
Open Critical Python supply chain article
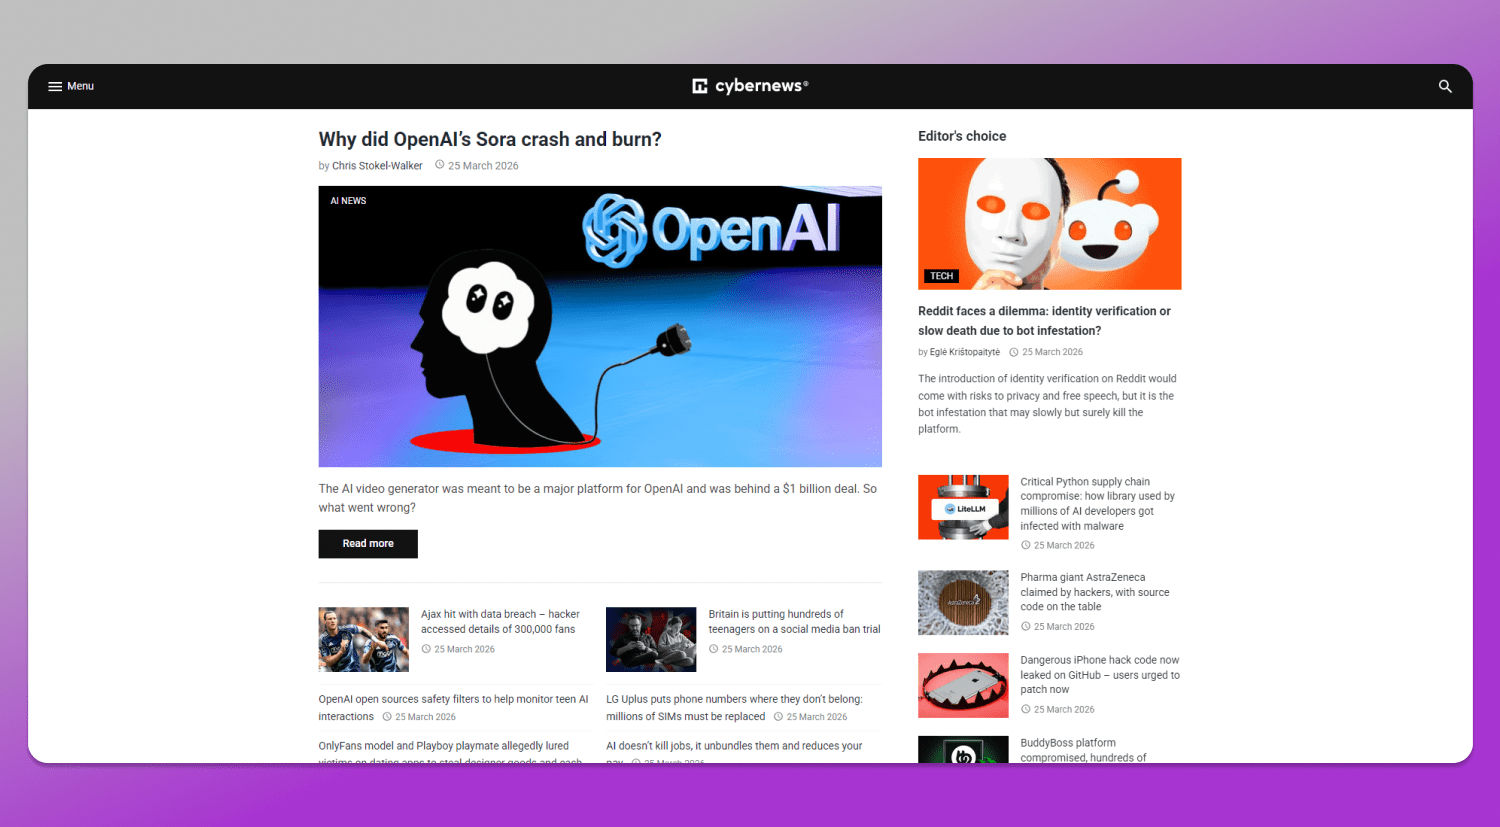(x=1097, y=504)
